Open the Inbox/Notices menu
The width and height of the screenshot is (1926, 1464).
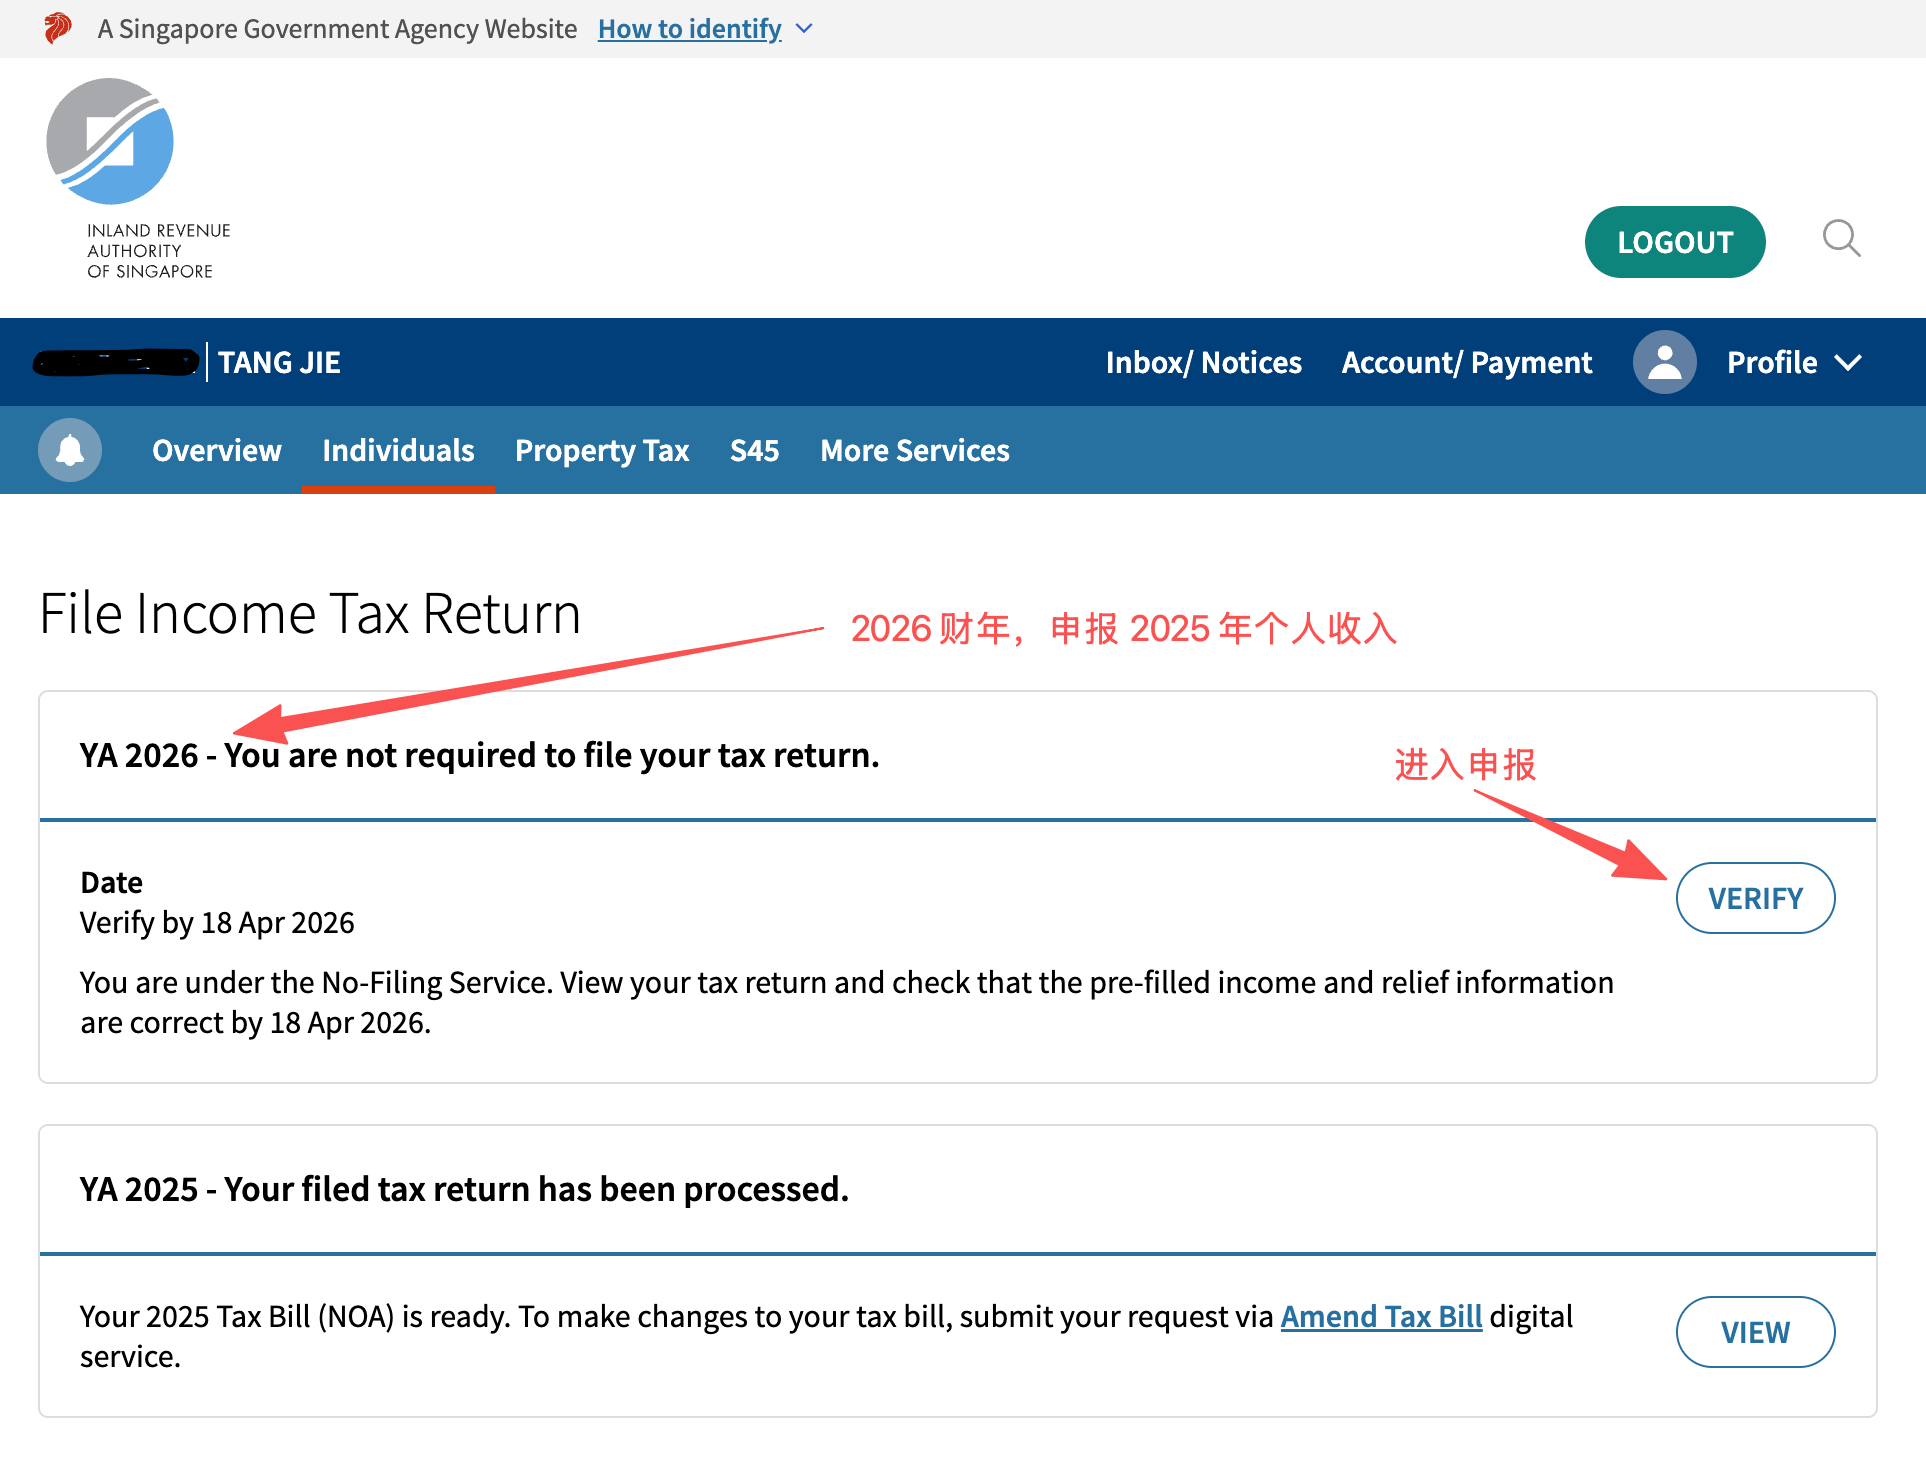click(x=1203, y=361)
